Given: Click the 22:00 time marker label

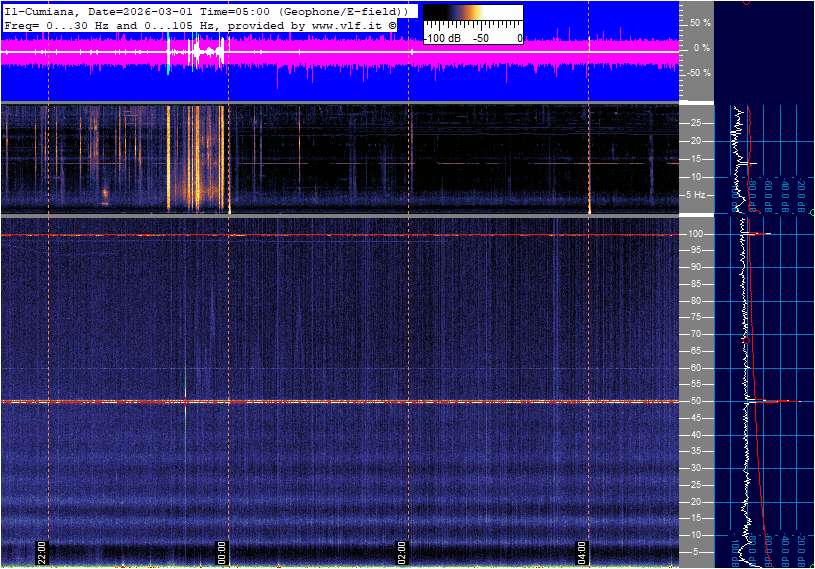Looking at the screenshot, I should coord(43,553).
